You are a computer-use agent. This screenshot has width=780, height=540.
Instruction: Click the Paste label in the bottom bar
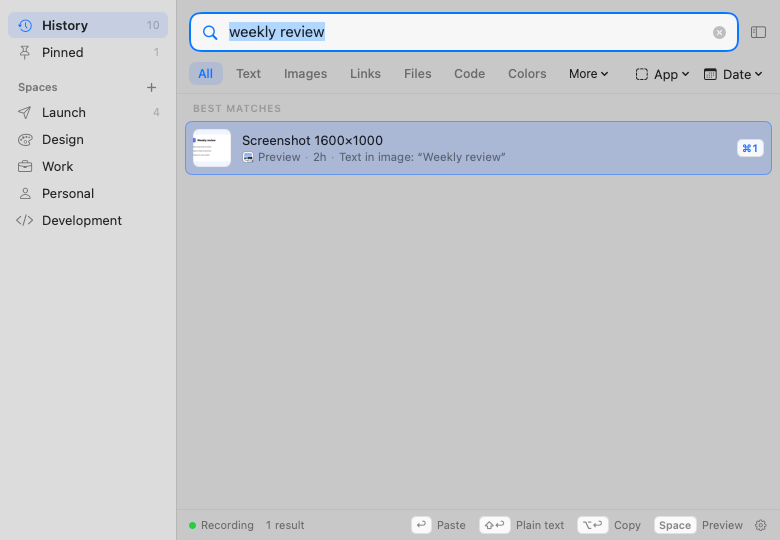click(451, 525)
